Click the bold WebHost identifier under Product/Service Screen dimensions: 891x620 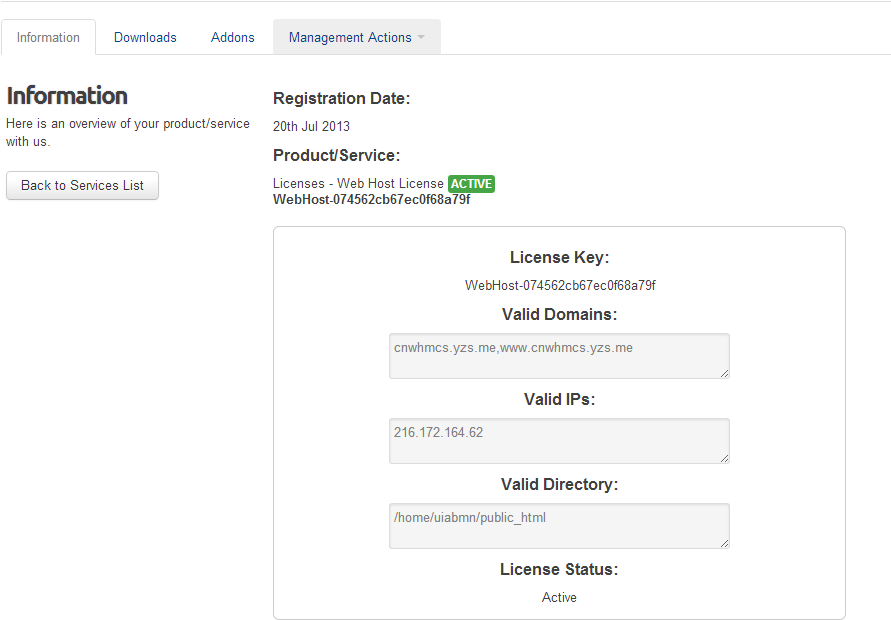pyautogui.click(x=372, y=200)
